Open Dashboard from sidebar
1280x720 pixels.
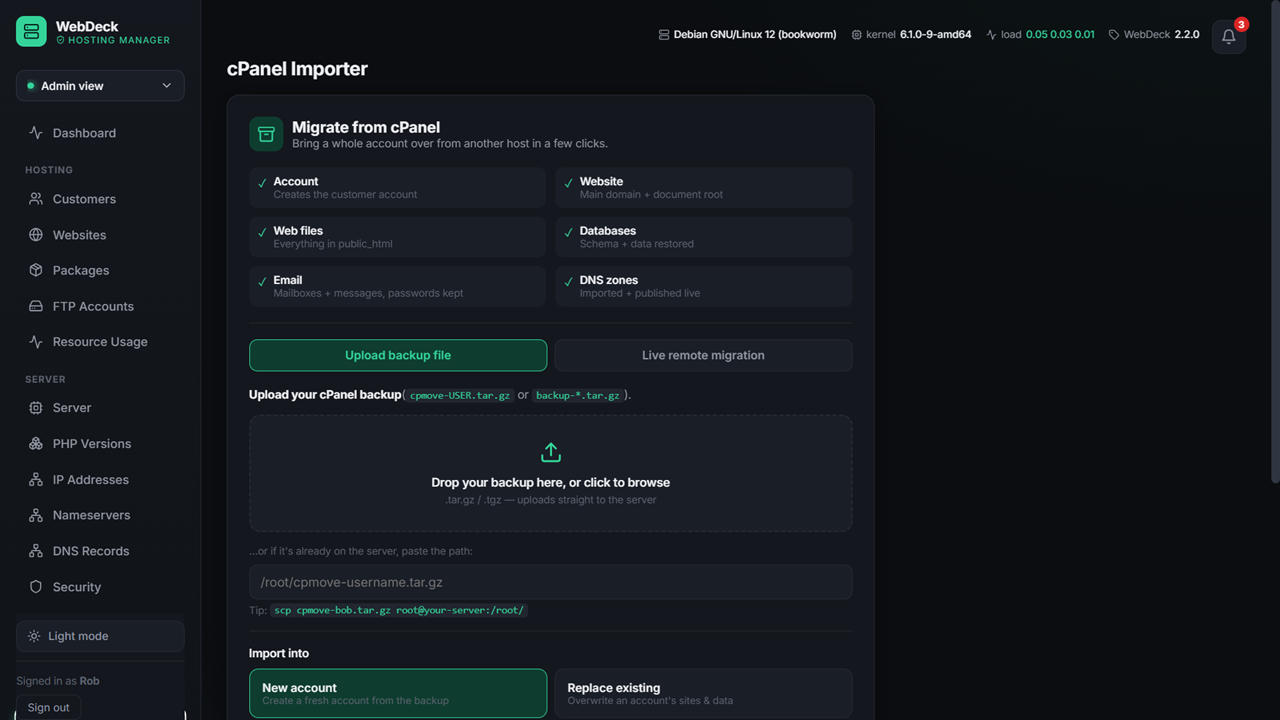[x=100, y=133]
